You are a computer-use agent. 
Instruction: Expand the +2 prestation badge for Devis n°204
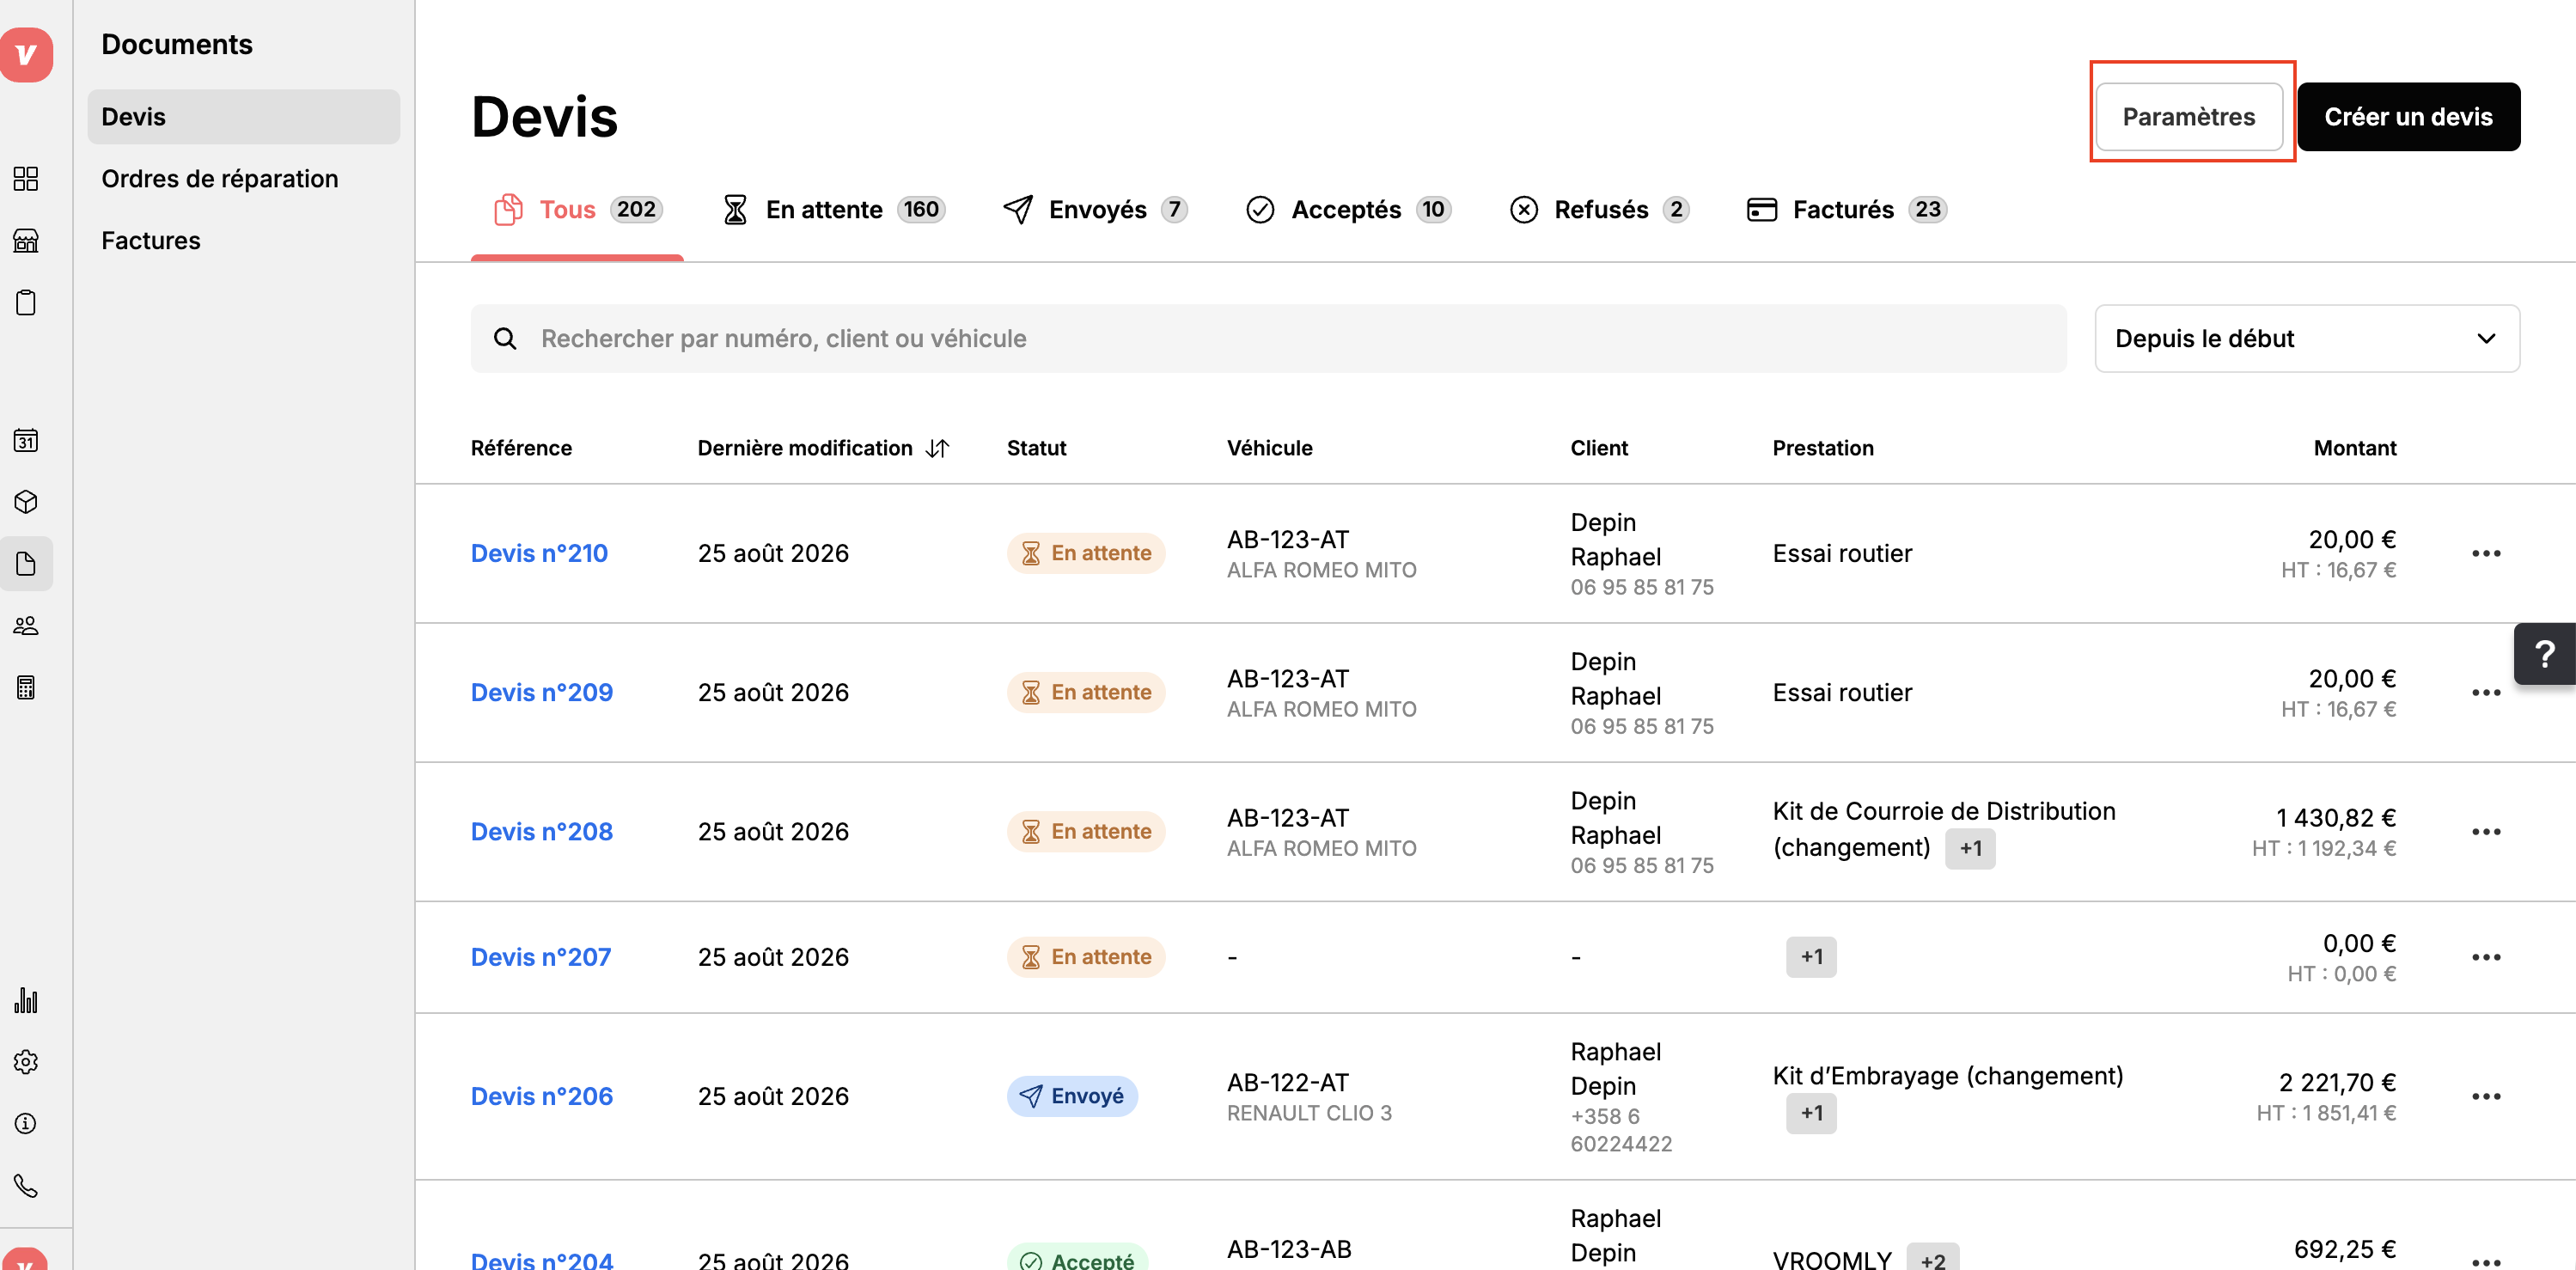click(1932, 1259)
